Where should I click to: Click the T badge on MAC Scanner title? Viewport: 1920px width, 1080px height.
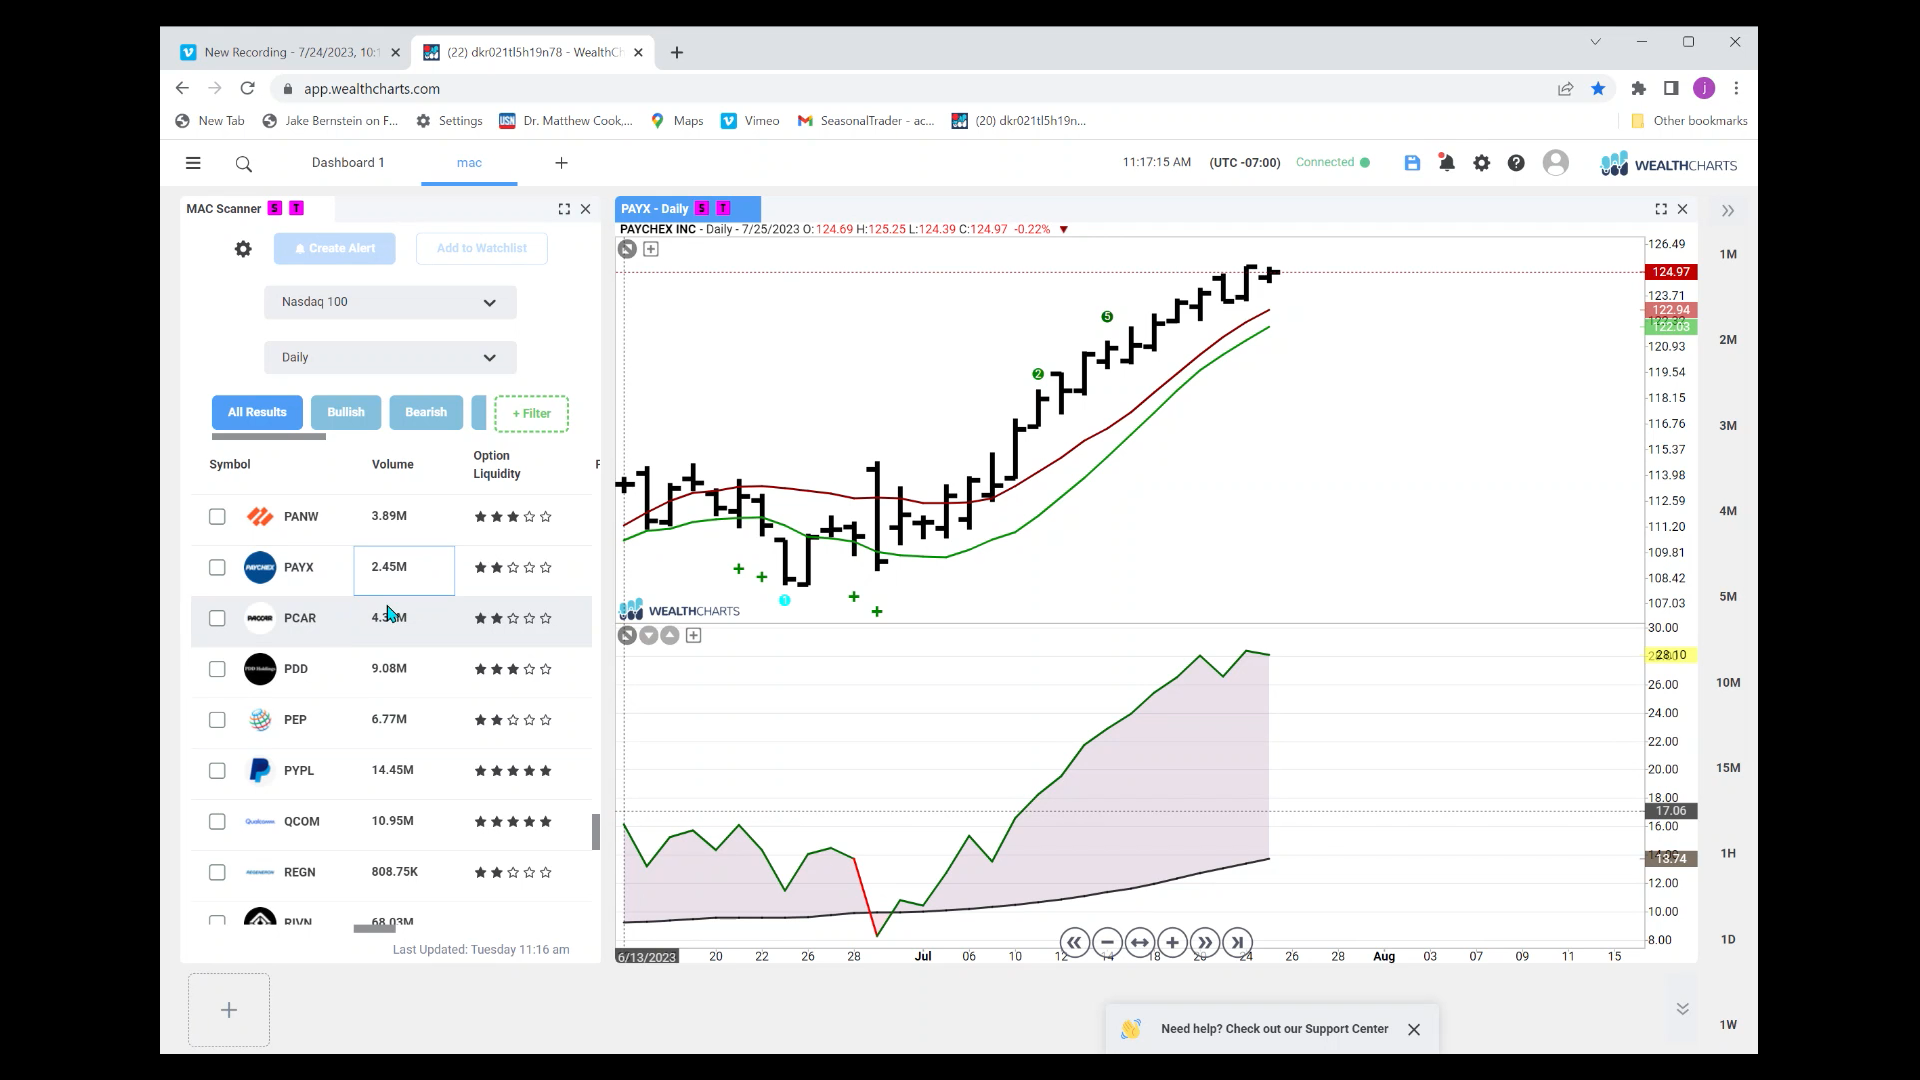297,208
